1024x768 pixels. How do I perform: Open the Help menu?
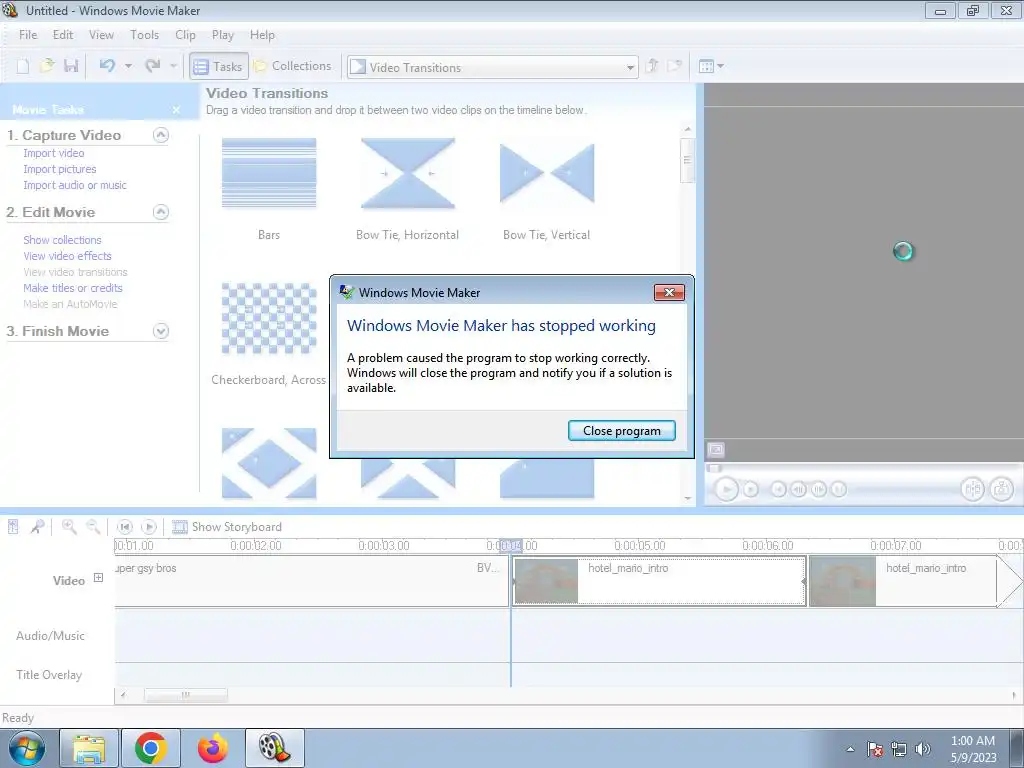262,35
